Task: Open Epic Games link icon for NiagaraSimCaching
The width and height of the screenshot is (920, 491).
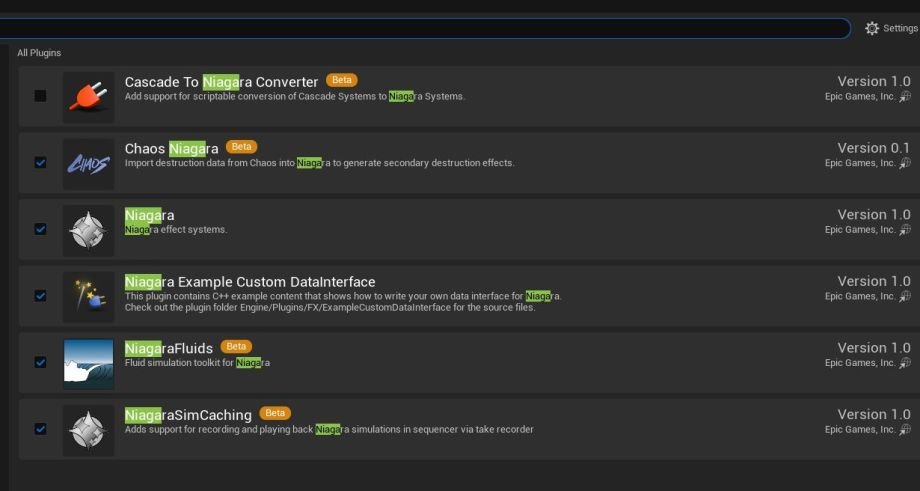Action: point(905,429)
